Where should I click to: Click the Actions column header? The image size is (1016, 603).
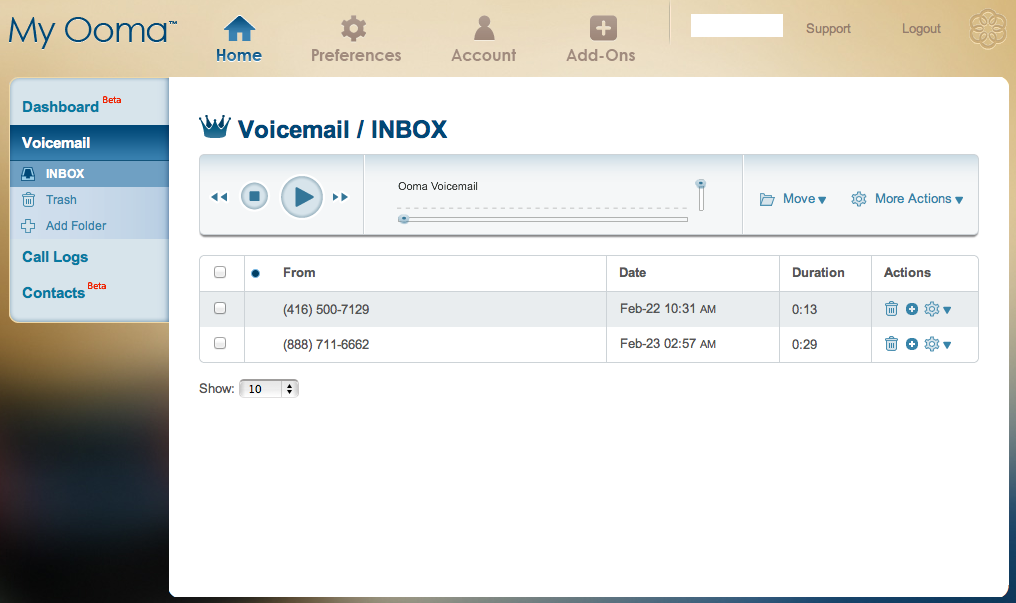click(x=907, y=273)
